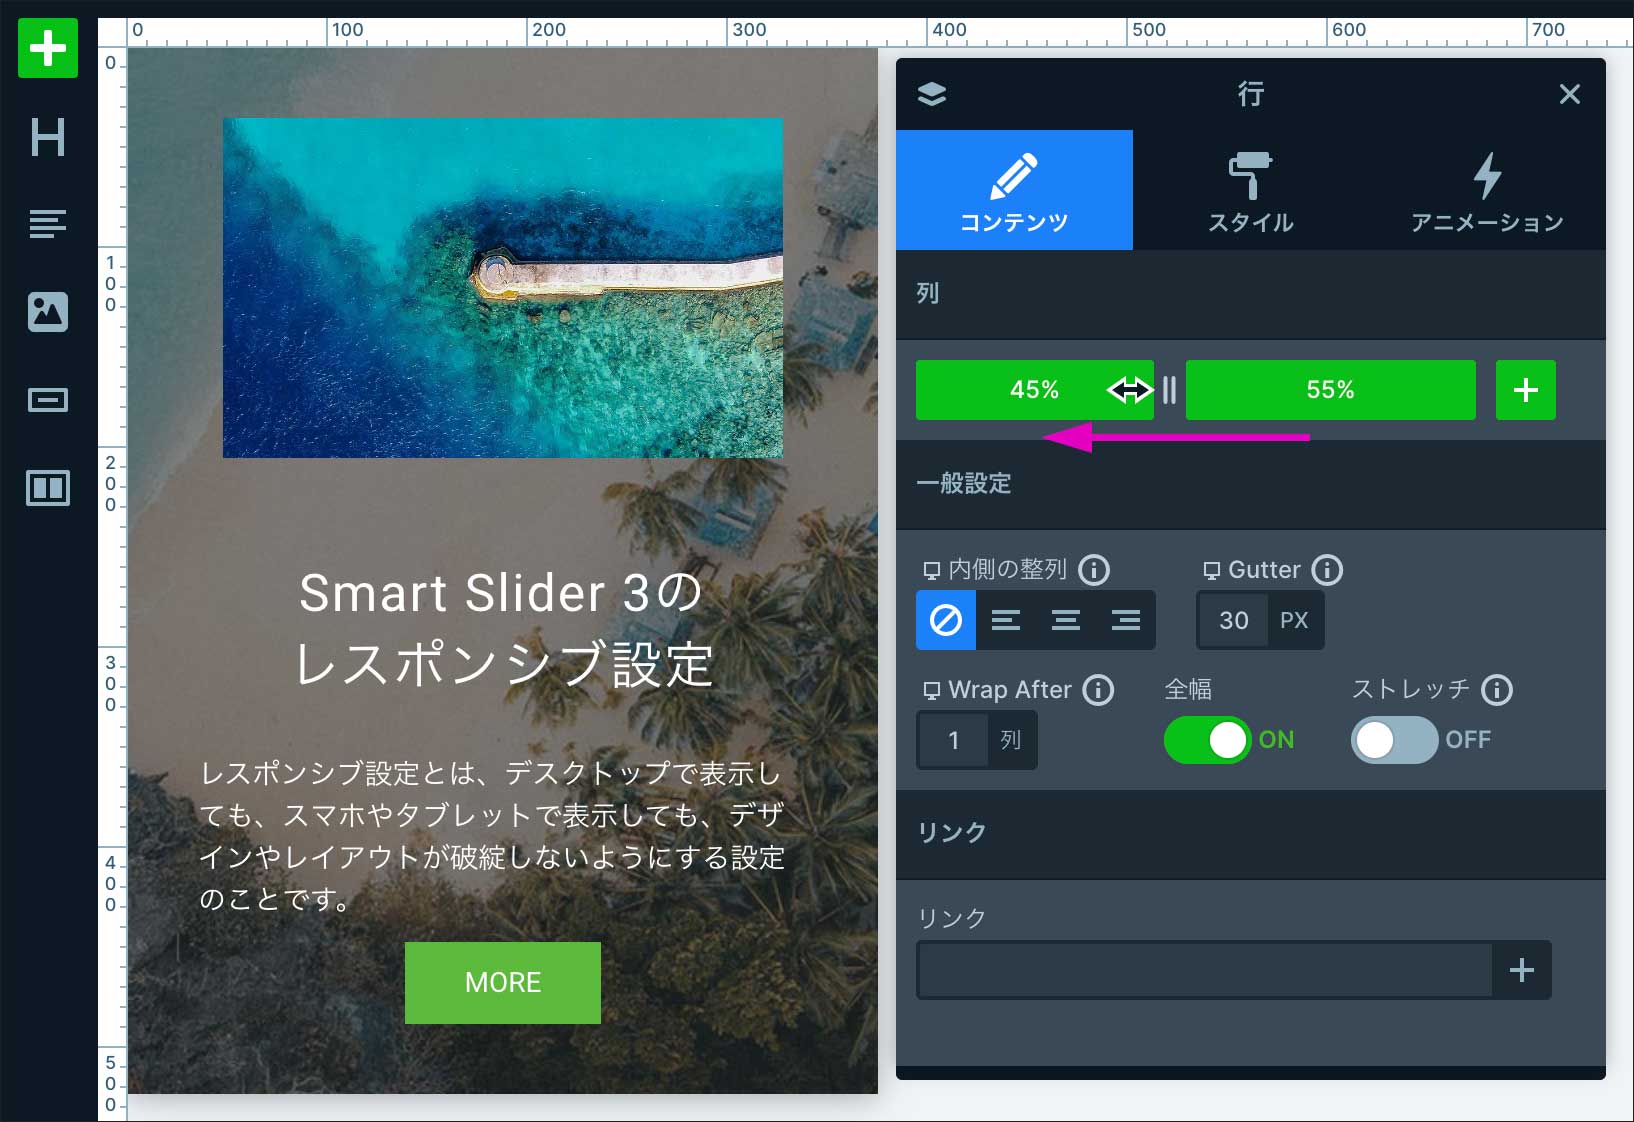Screen dimensions: 1634x1122
Task: Open link options with plus button
Action: 1521,970
